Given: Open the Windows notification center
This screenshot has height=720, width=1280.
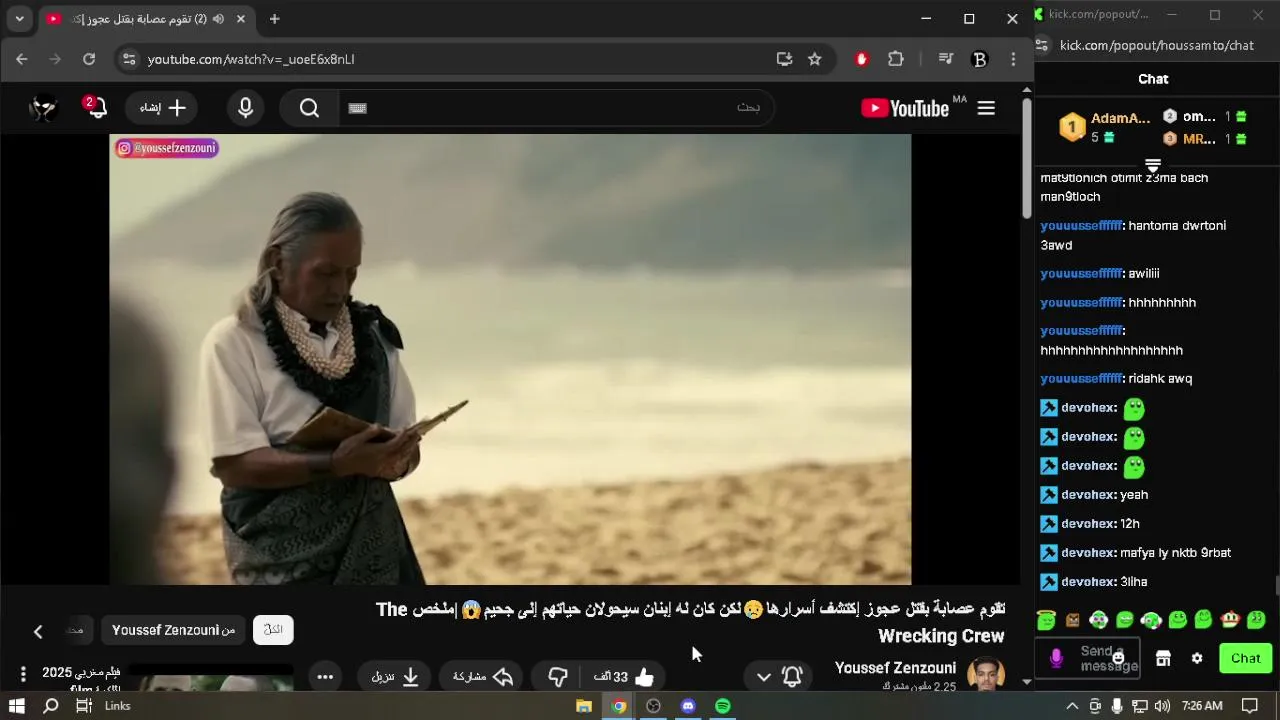Looking at the screenshot, I should pos(1249,706).
